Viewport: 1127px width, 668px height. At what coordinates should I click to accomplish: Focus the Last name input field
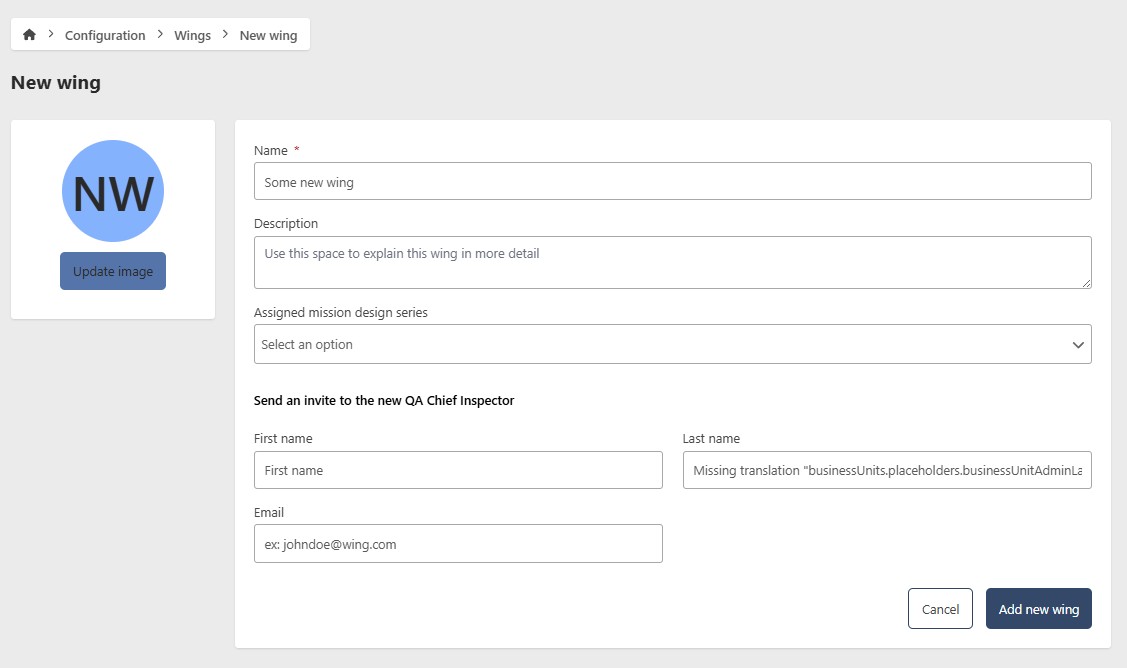click(x=887, y=470)
